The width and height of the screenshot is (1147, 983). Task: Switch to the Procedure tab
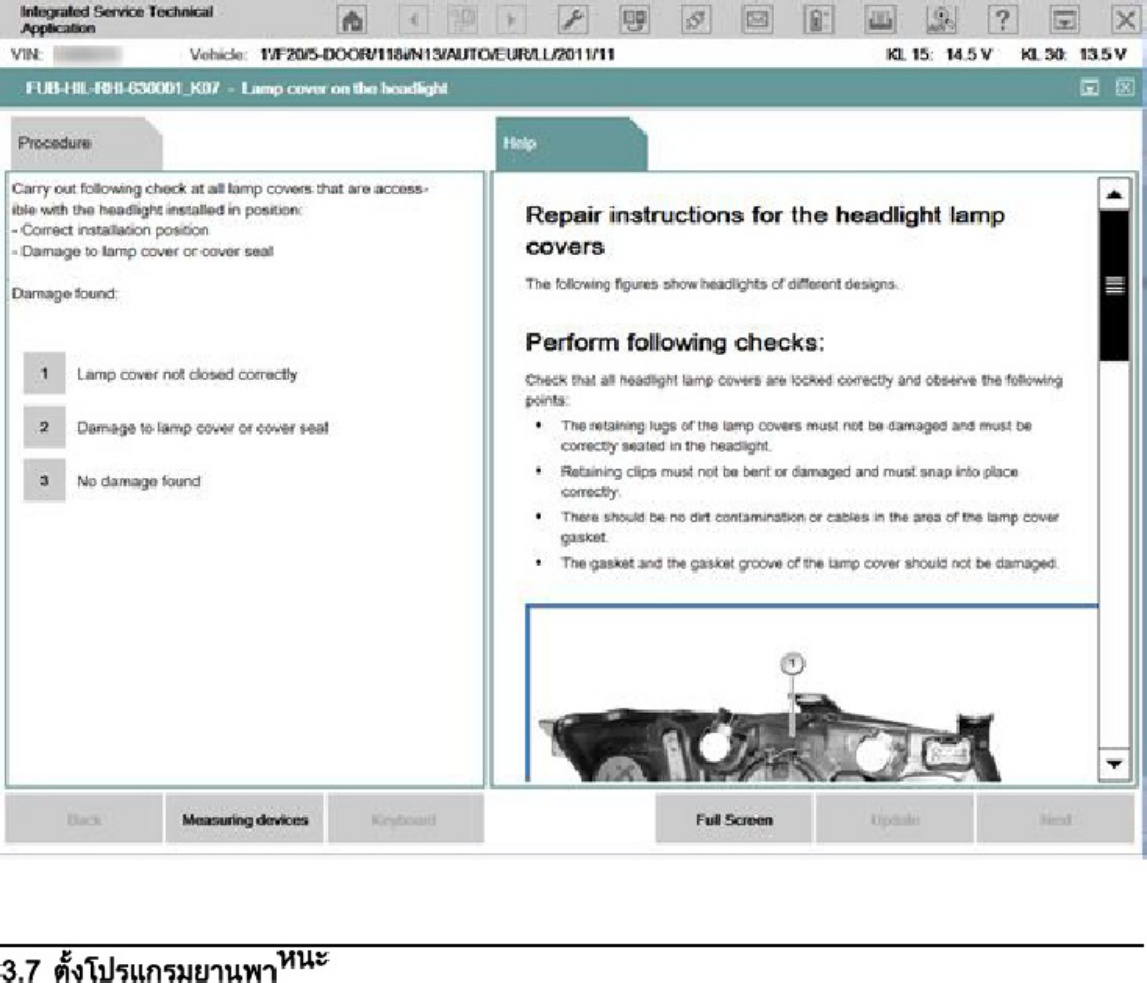[x=86, y=143]
